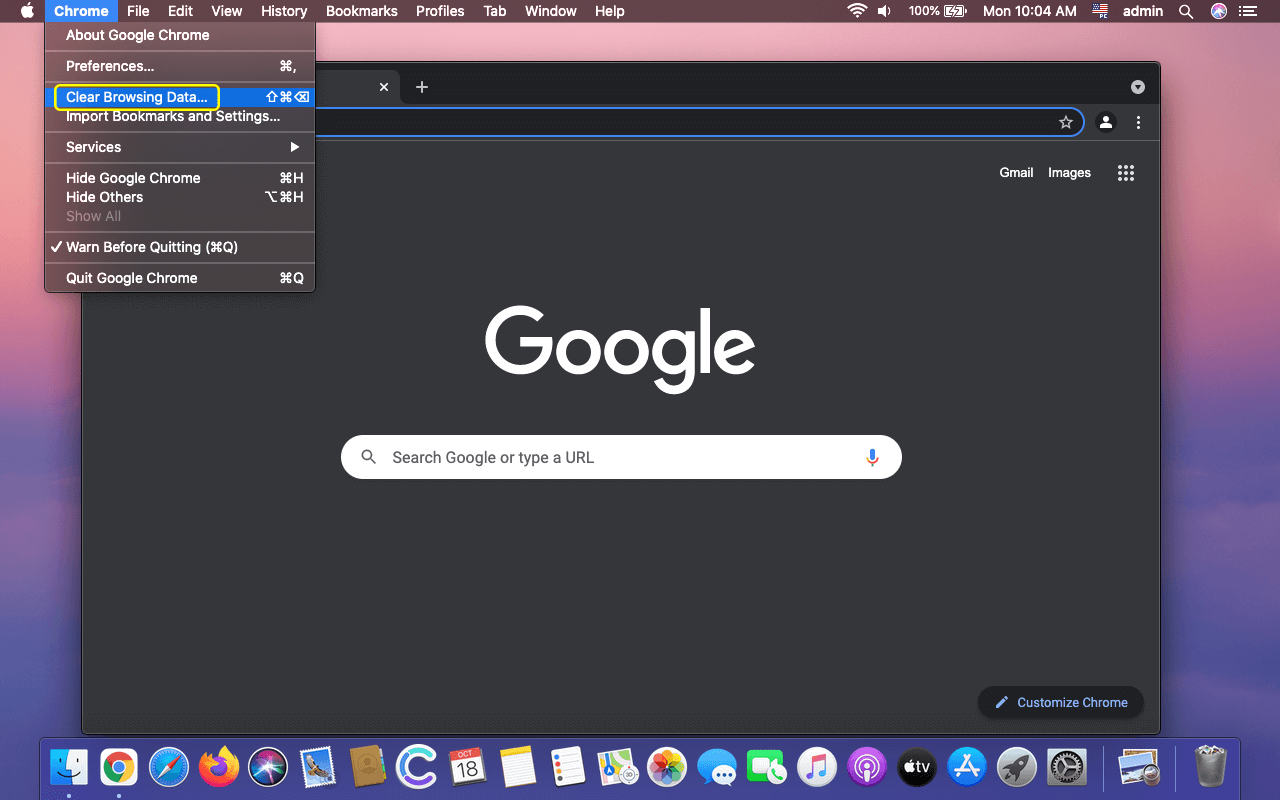Open Spotlight search from the menu bar
The height and width of the screenshot is (800, 1280).
click(1185, 11)
